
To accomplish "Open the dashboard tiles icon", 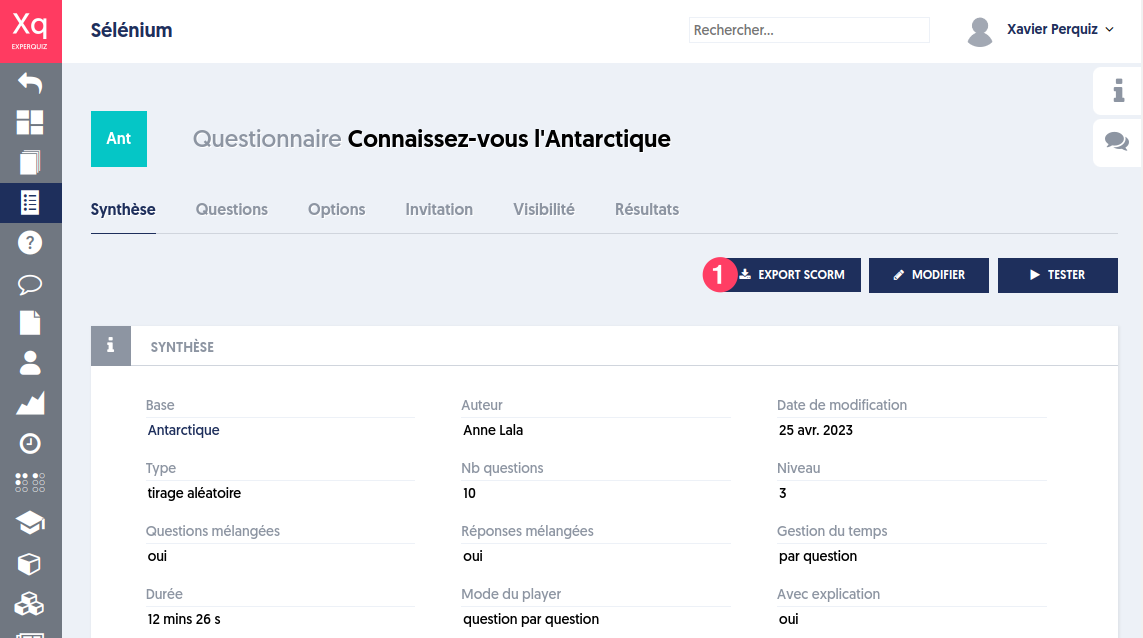I will tap(30, 122).
